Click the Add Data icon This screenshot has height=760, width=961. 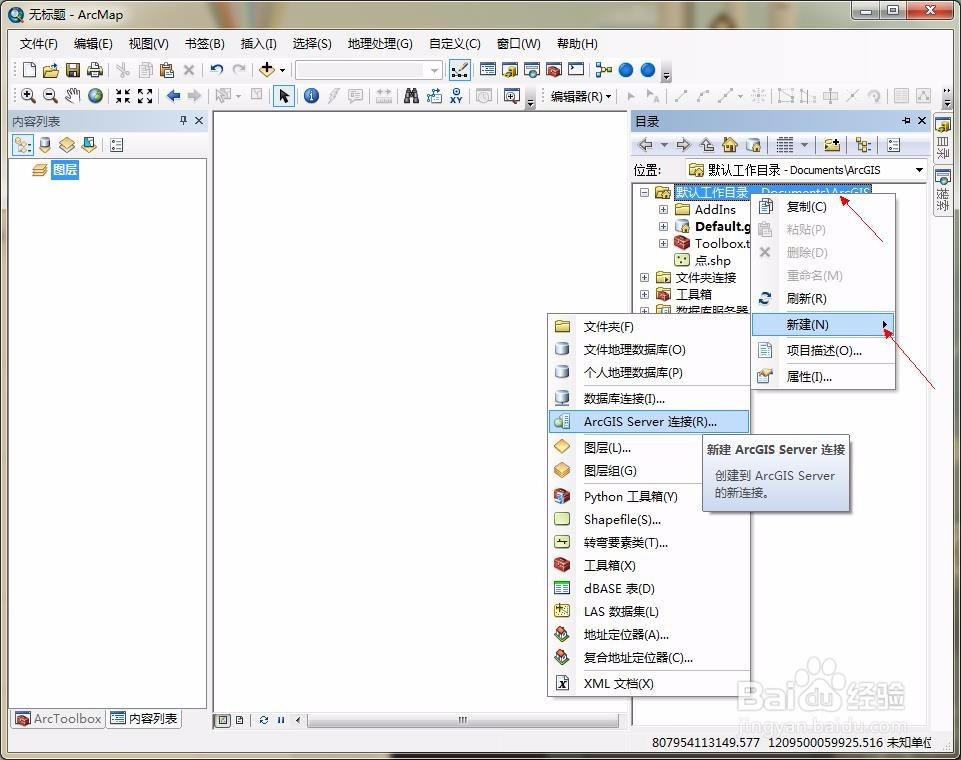click(266, 70)
